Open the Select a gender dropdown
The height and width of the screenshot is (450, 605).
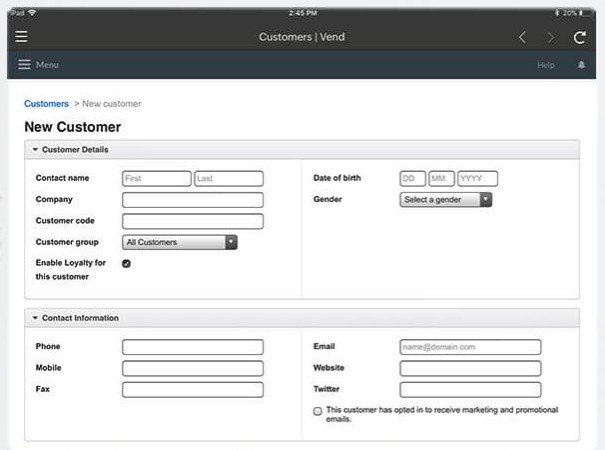click(446, 200)
